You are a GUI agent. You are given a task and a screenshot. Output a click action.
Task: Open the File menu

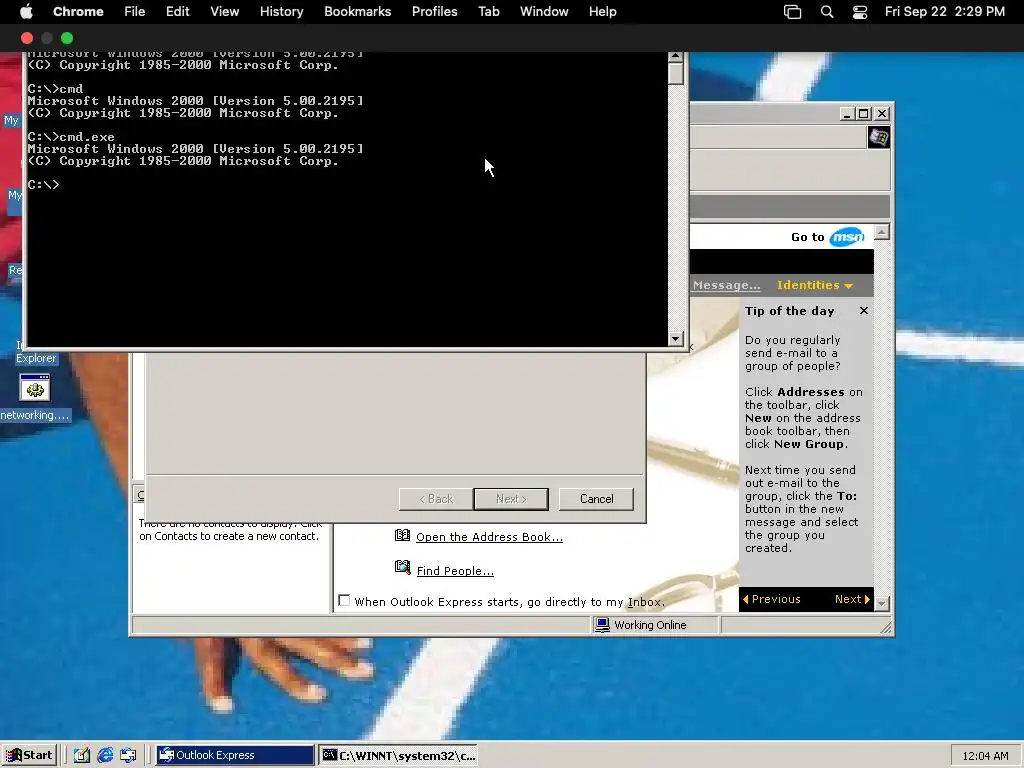(x=135, y=12)
